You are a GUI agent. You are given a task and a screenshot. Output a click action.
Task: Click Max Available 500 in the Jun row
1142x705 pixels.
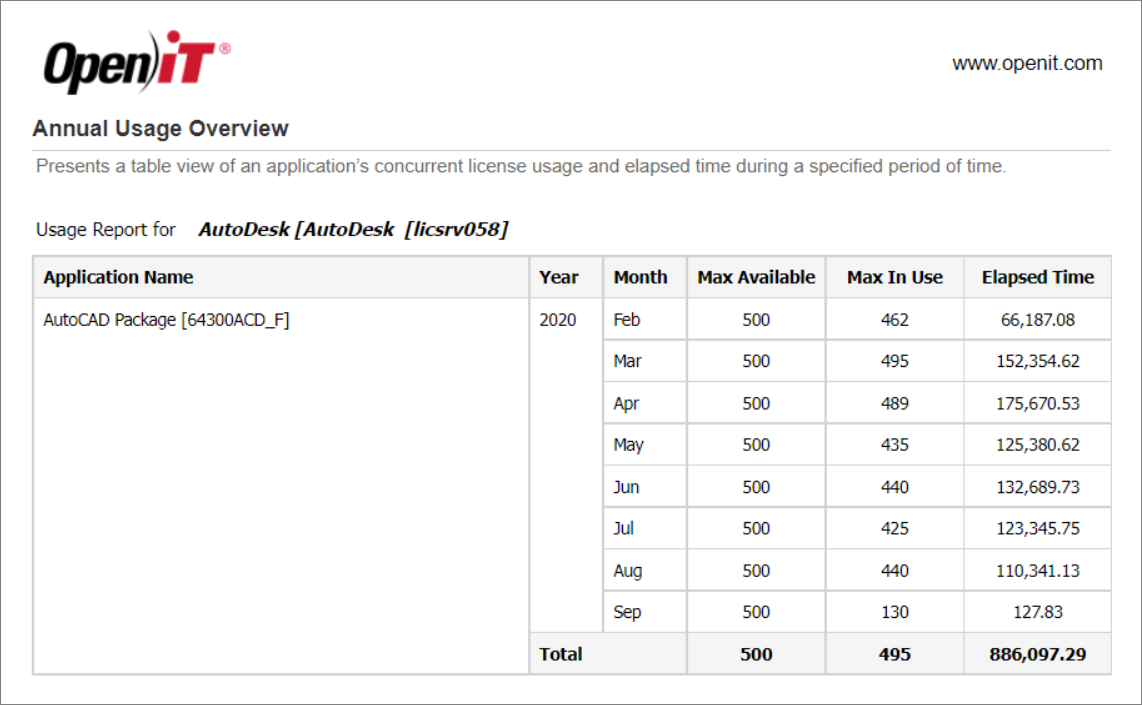point(756,487)
